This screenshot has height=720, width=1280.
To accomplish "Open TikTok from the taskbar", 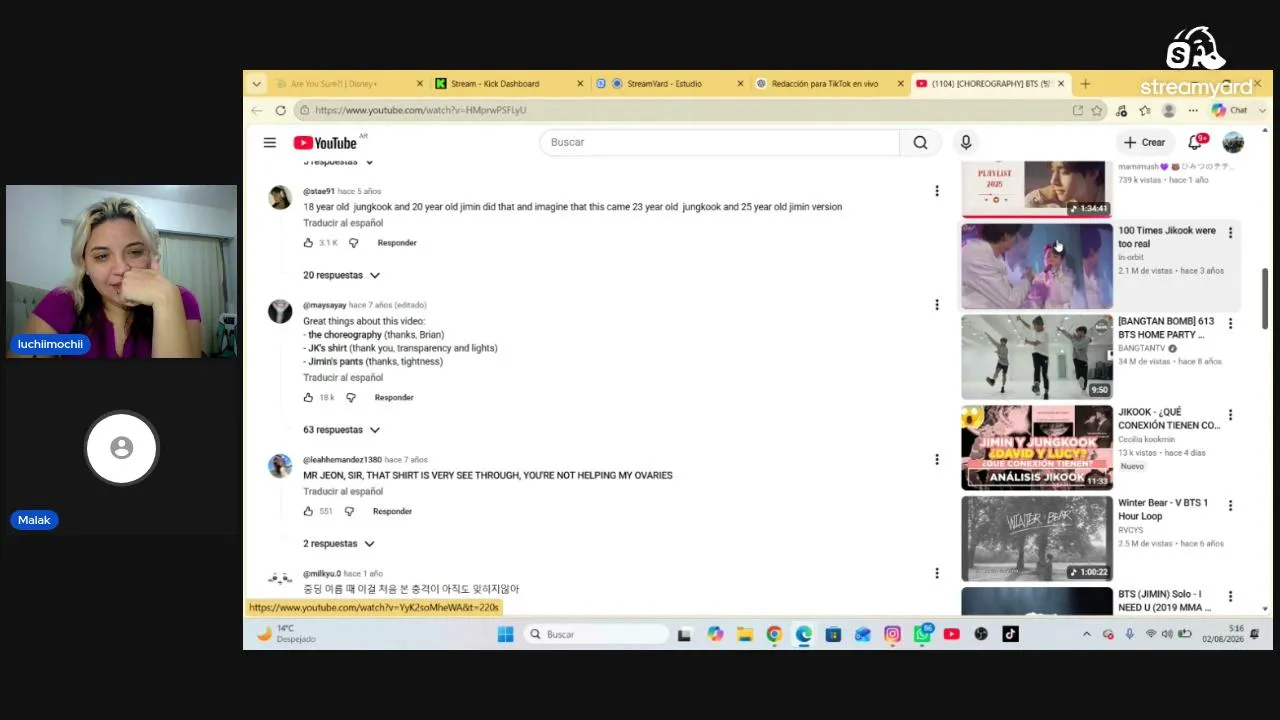I will click(x=1010, y=634).
